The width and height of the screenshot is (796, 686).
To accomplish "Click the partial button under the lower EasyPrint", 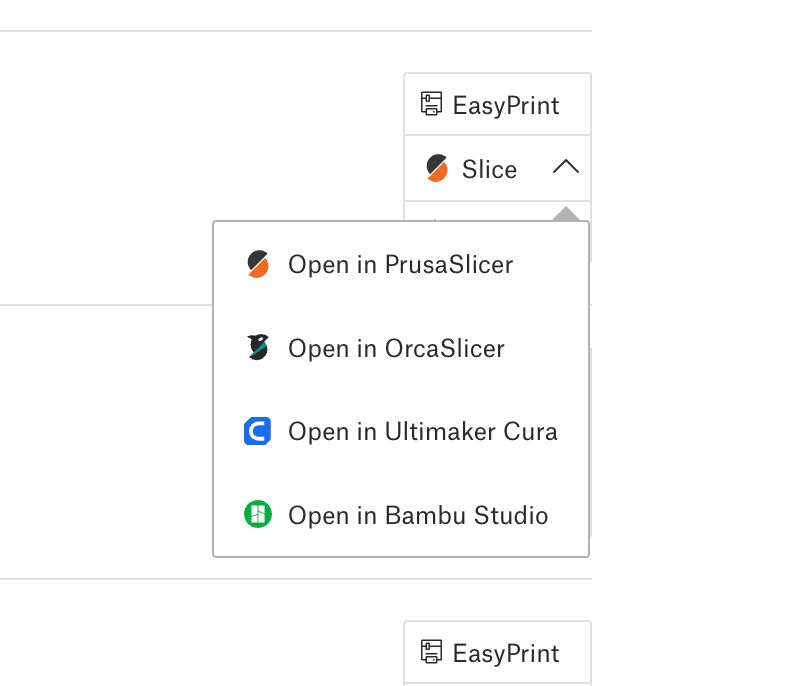I will [x=498, y=684].
